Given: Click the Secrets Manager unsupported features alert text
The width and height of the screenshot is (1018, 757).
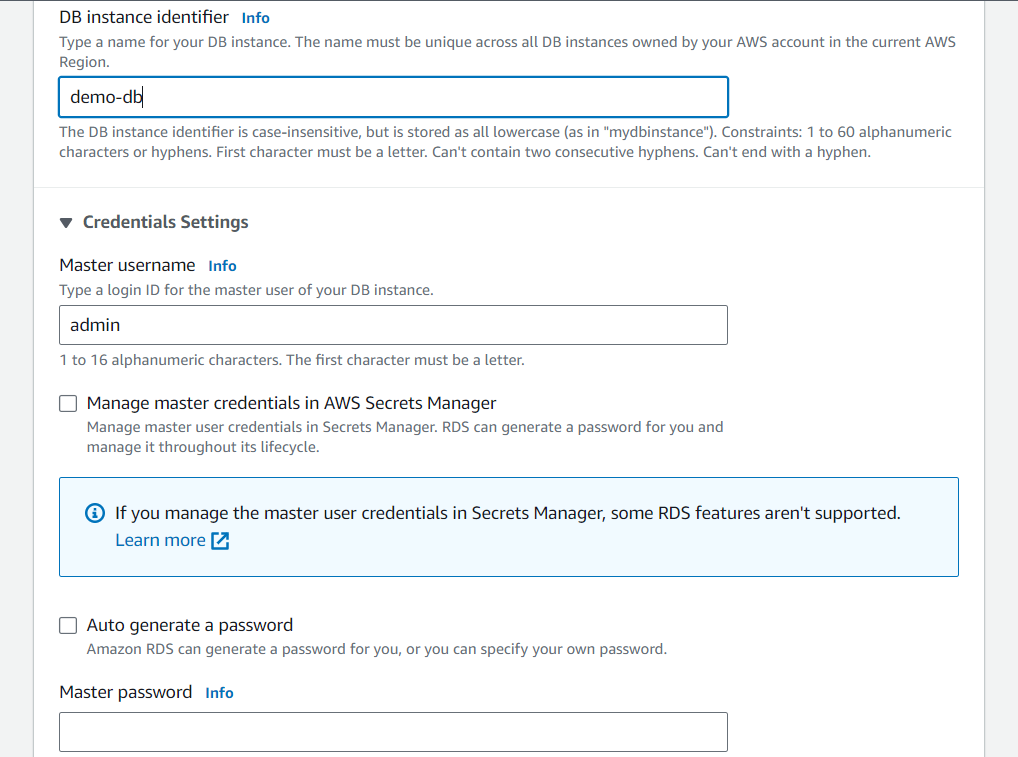Looking at the screenshot, I should click(508, 513).
